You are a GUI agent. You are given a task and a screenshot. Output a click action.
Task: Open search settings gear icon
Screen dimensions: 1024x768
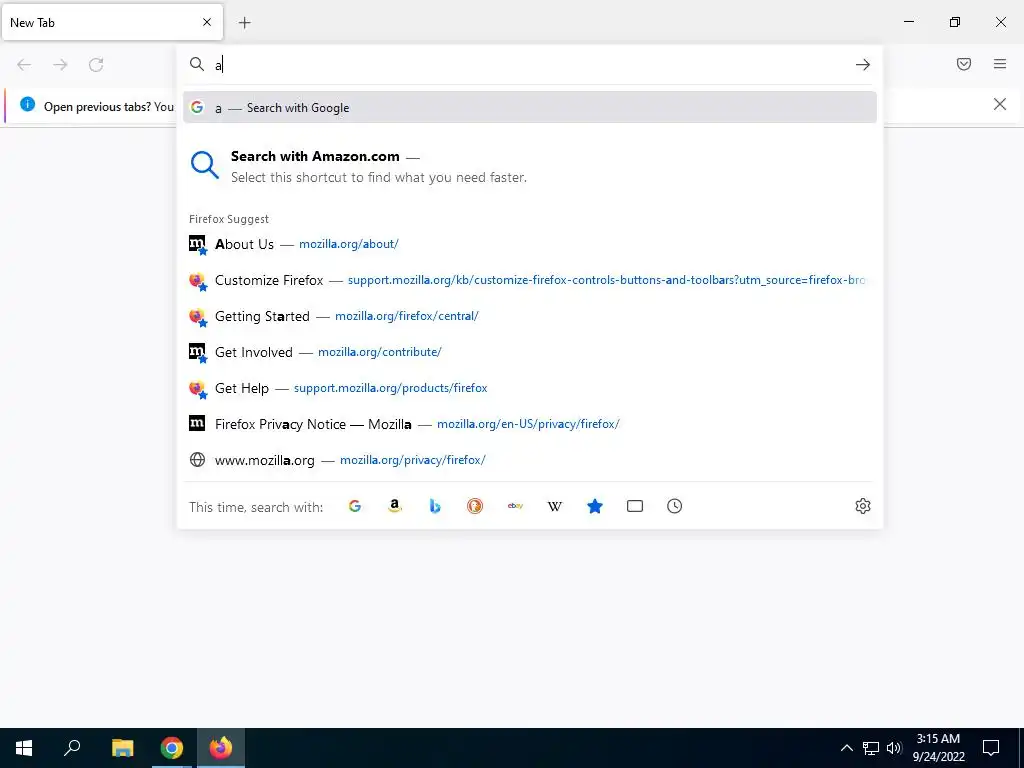(x=863, y=506)
